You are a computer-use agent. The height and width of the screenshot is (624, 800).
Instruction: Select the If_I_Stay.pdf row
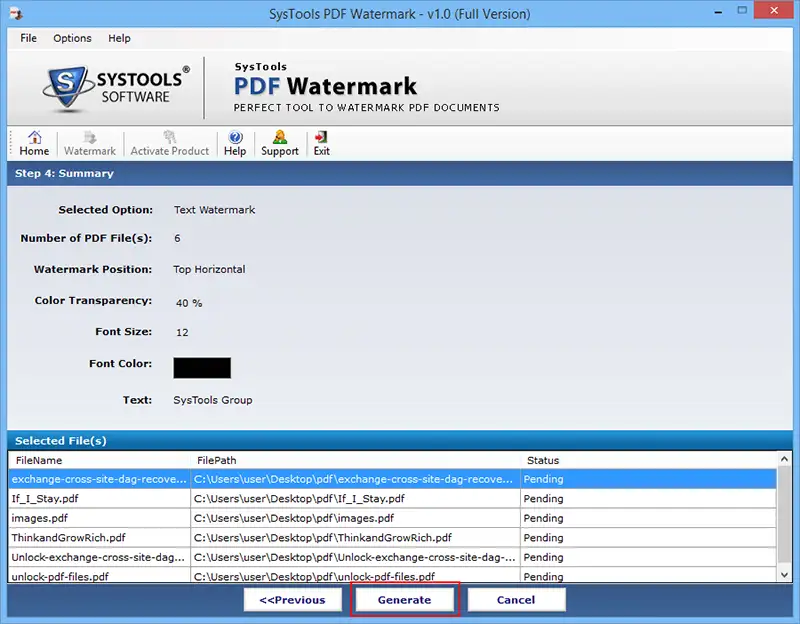(x=392, y=498)
